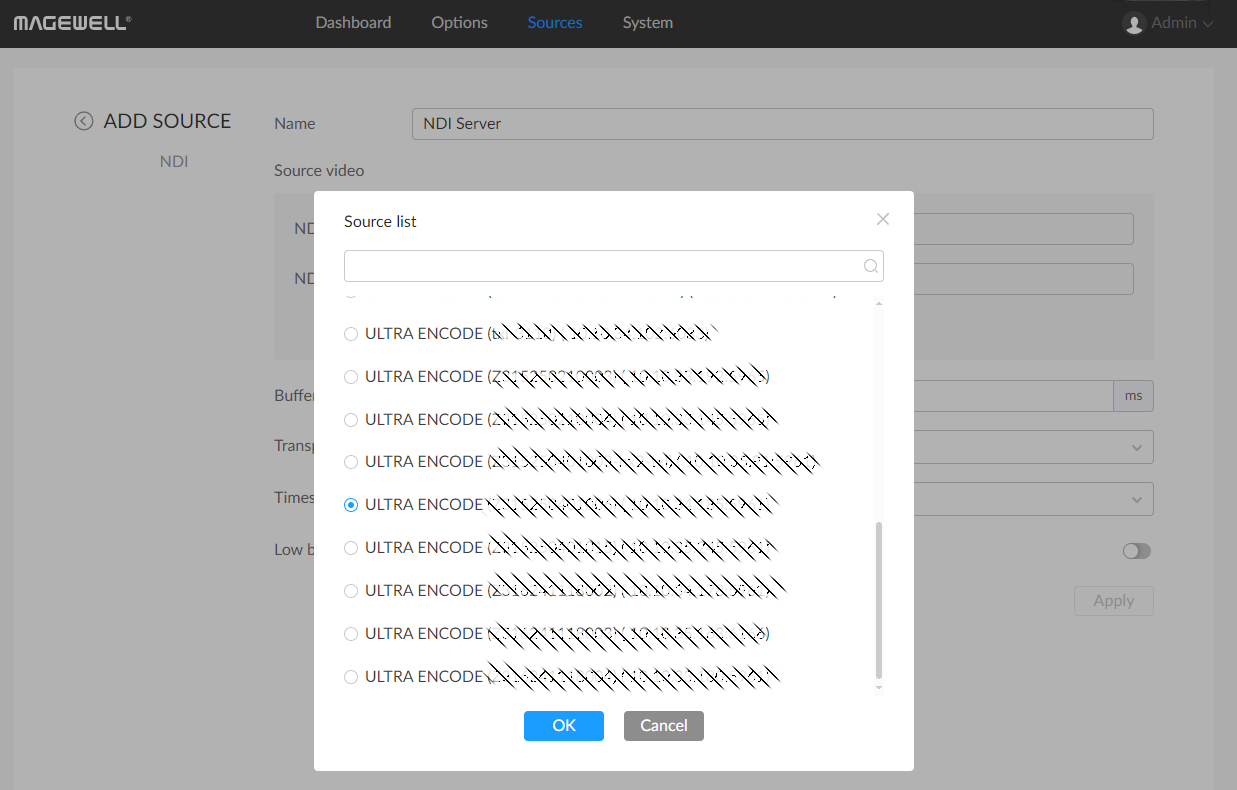Choose the first fully visible ULTRA ENCODE option
Image resolution: width=1237 pixels, height=790 pixels.
coord(351,334)
